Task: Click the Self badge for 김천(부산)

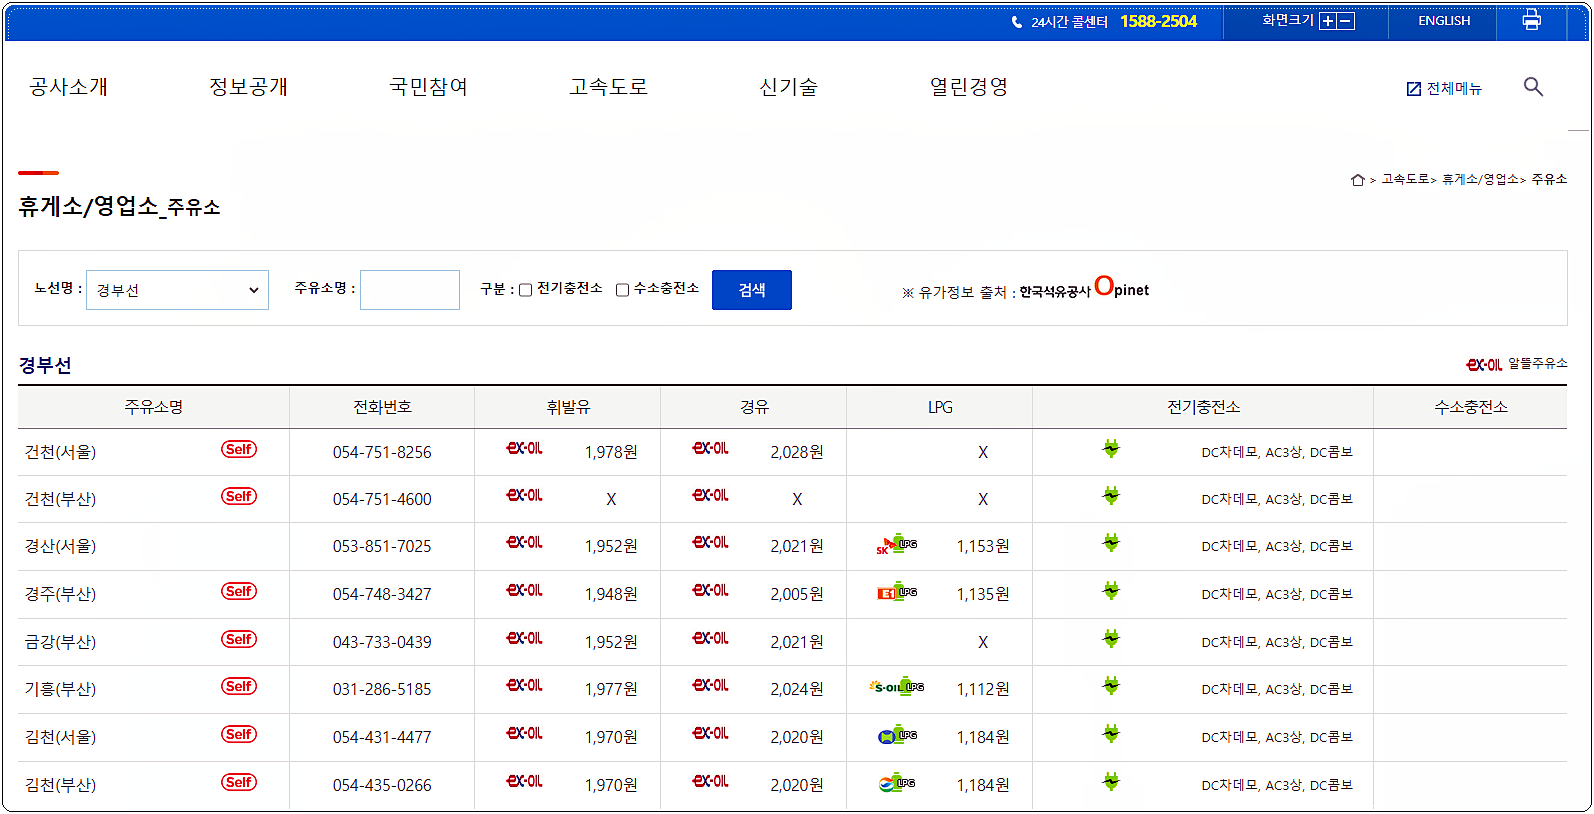Action: click(239, 782)
